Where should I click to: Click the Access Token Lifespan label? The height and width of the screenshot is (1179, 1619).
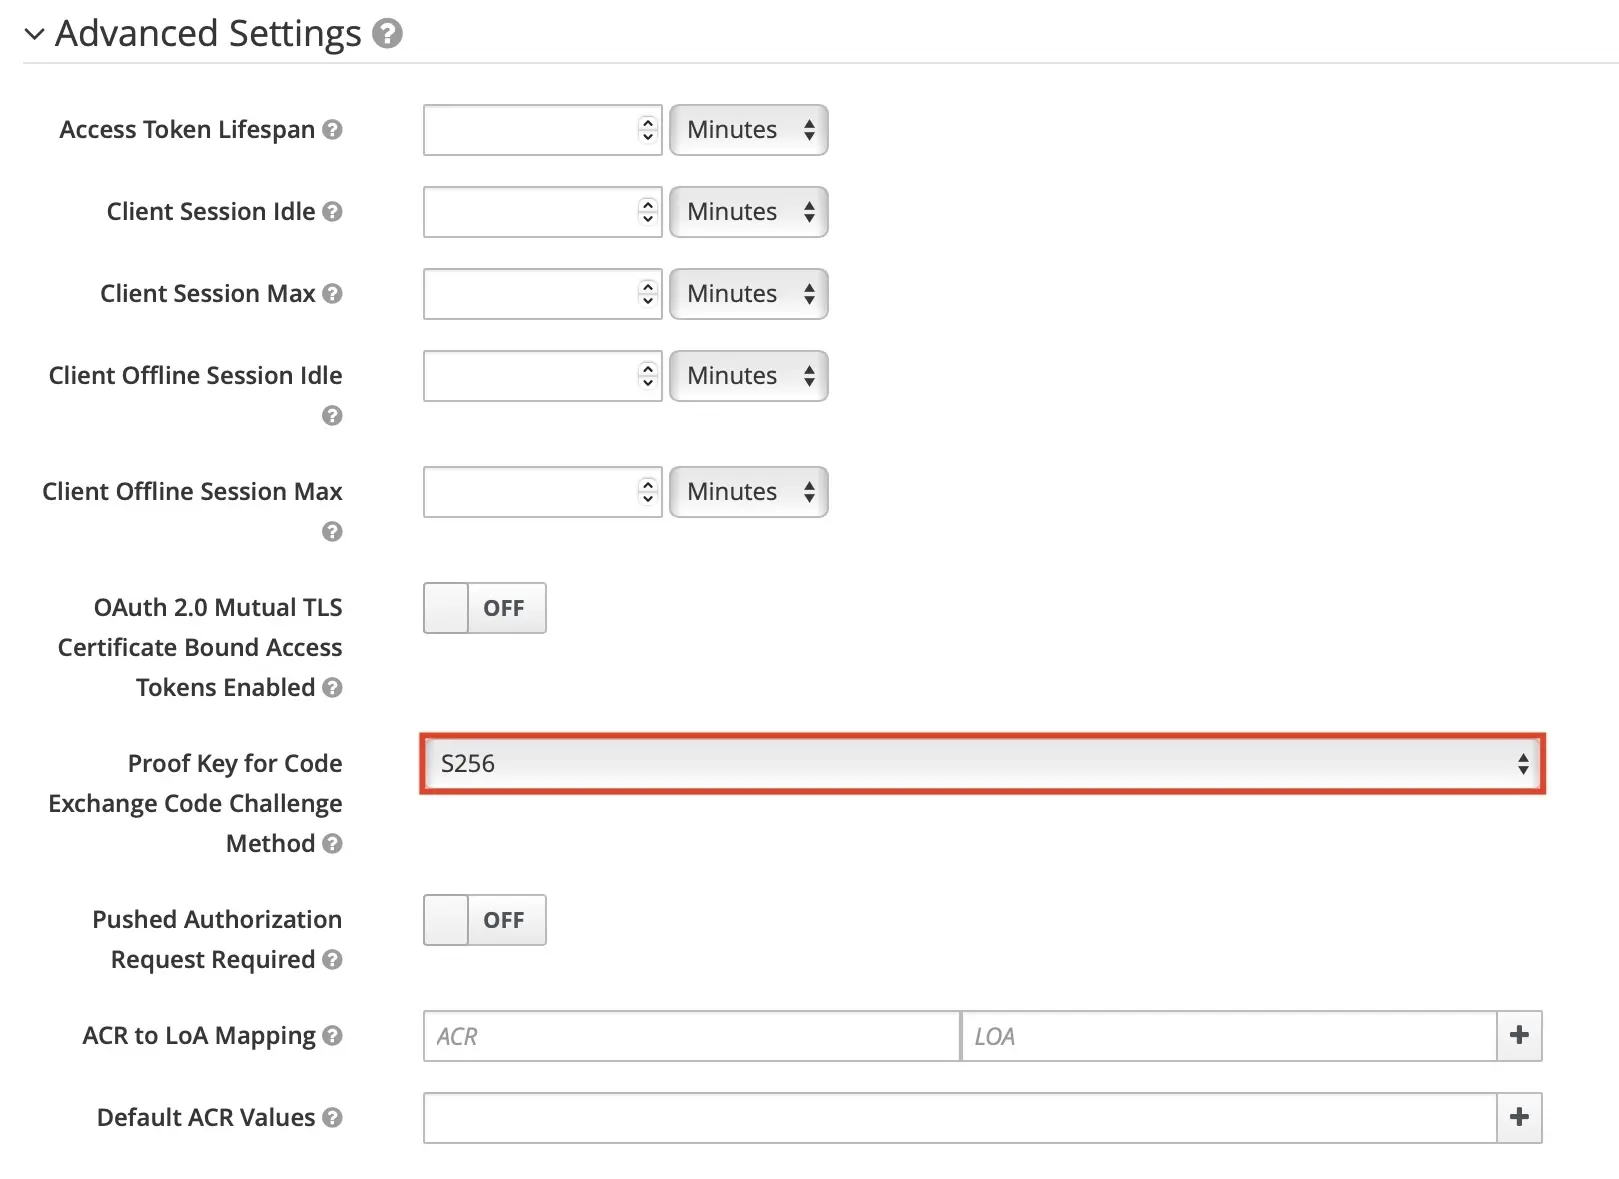click(187, 130)
